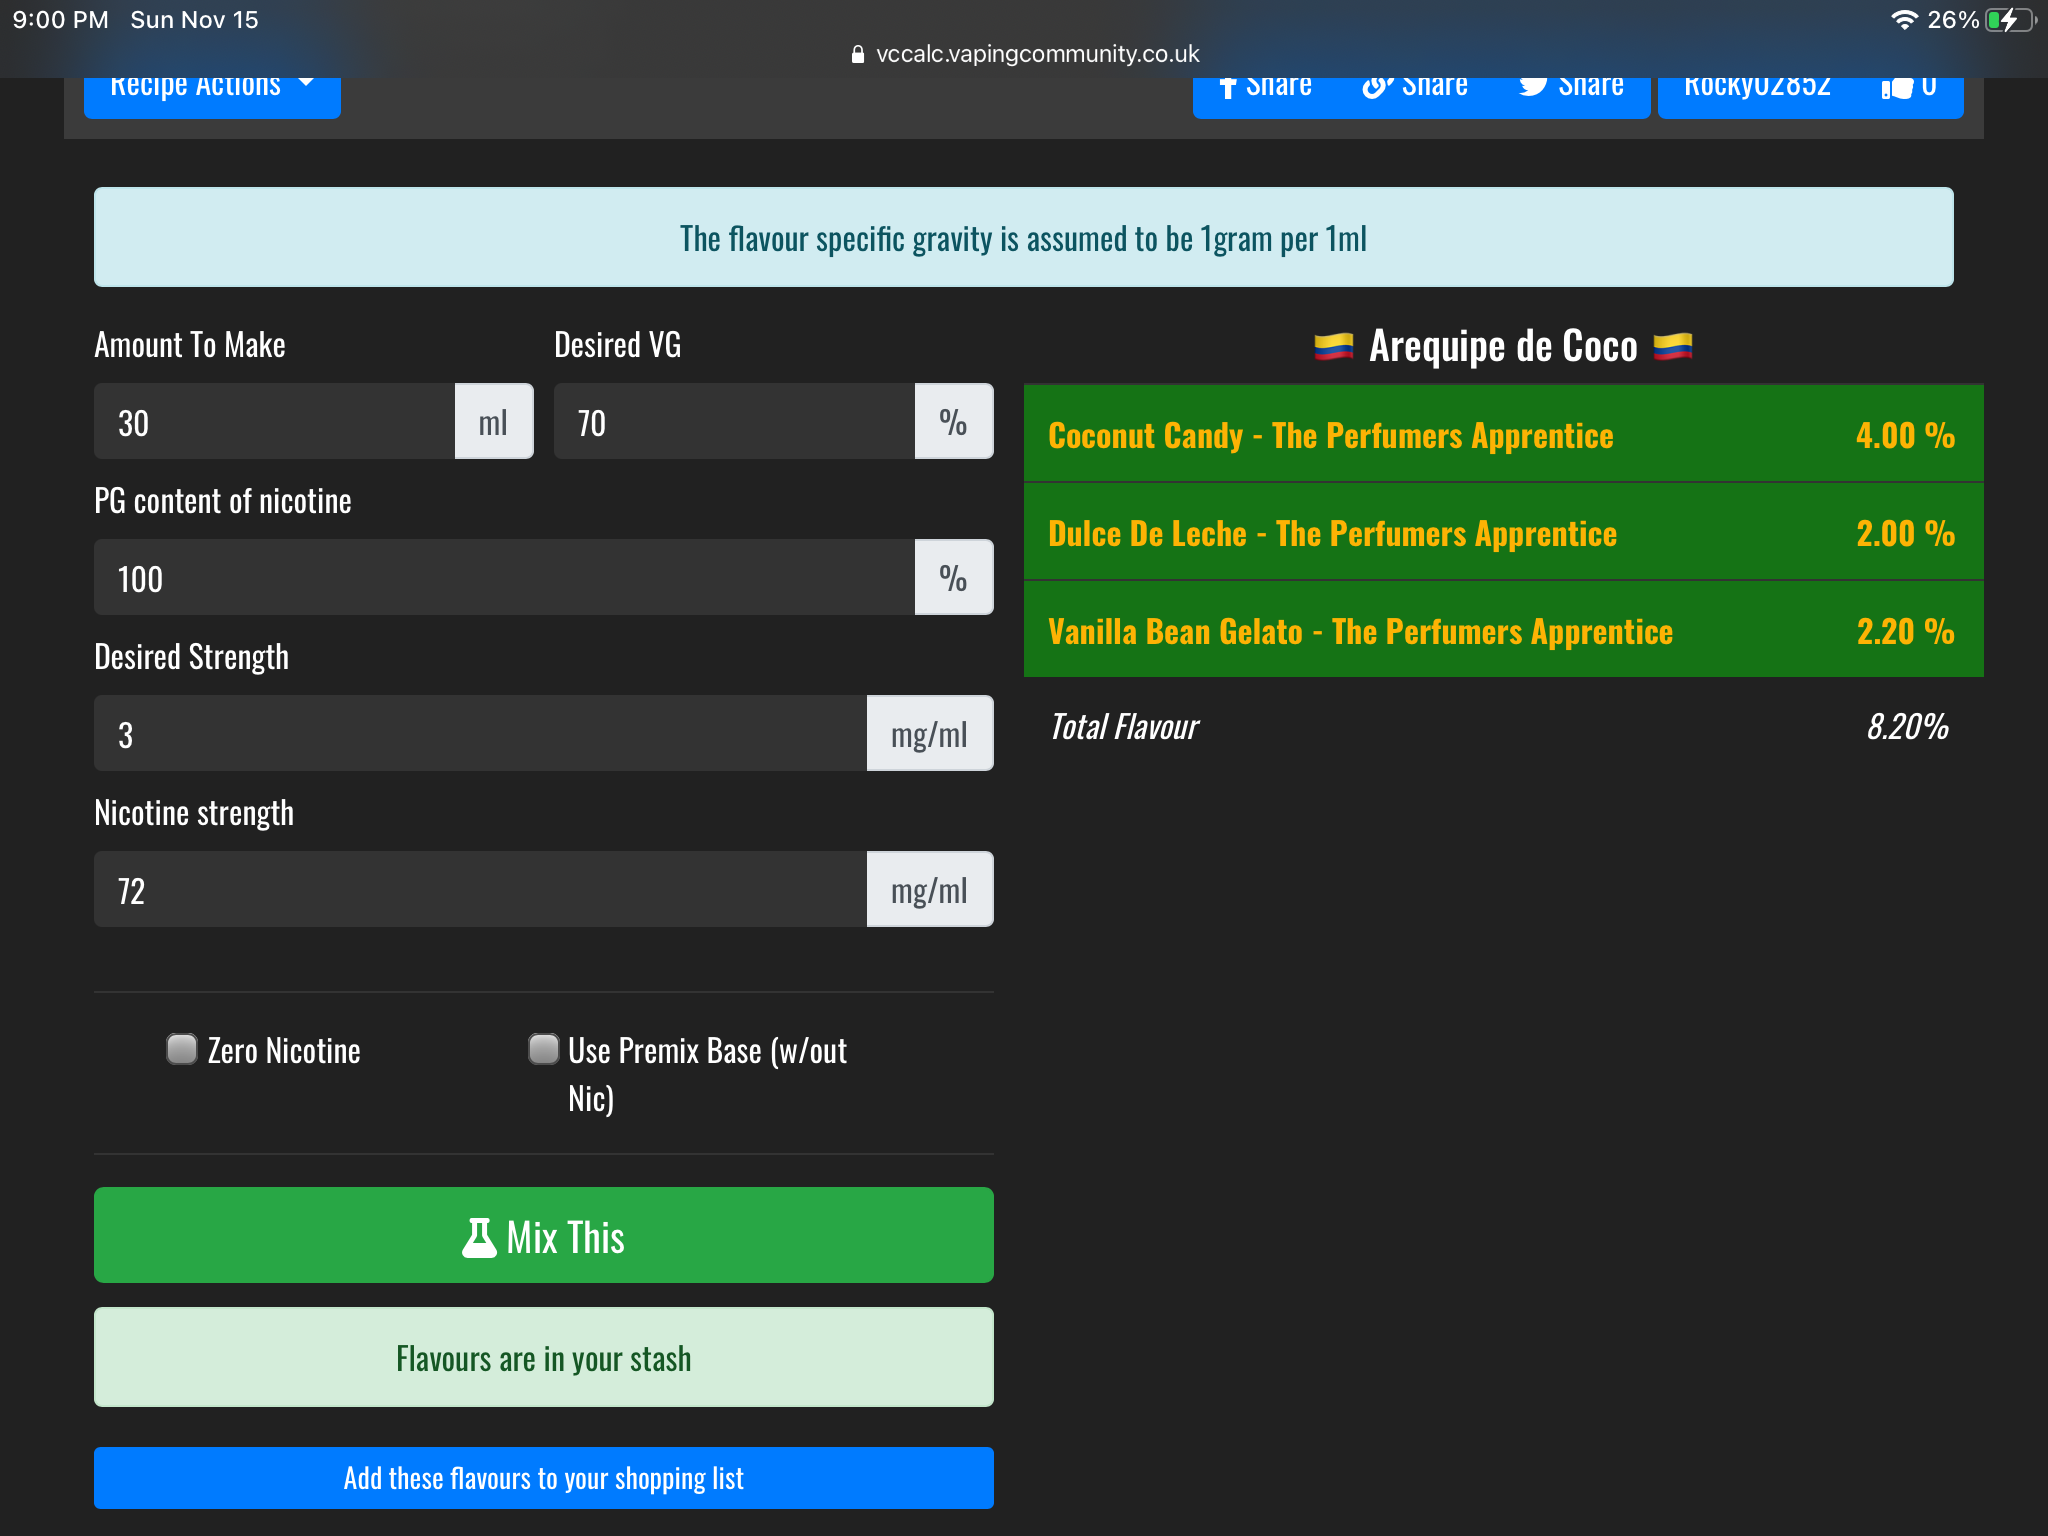Edit the Desired Strength field
2048x1536 pixels.
coord(480,734)
